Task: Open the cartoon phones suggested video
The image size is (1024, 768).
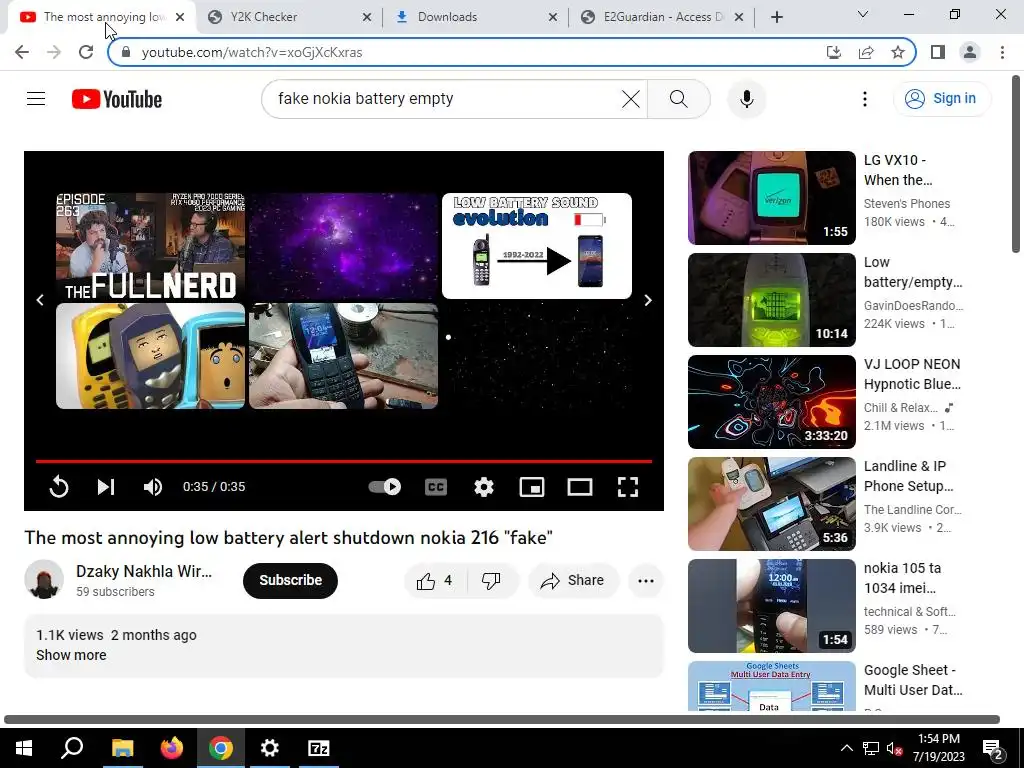Action: tap(151, 356)
